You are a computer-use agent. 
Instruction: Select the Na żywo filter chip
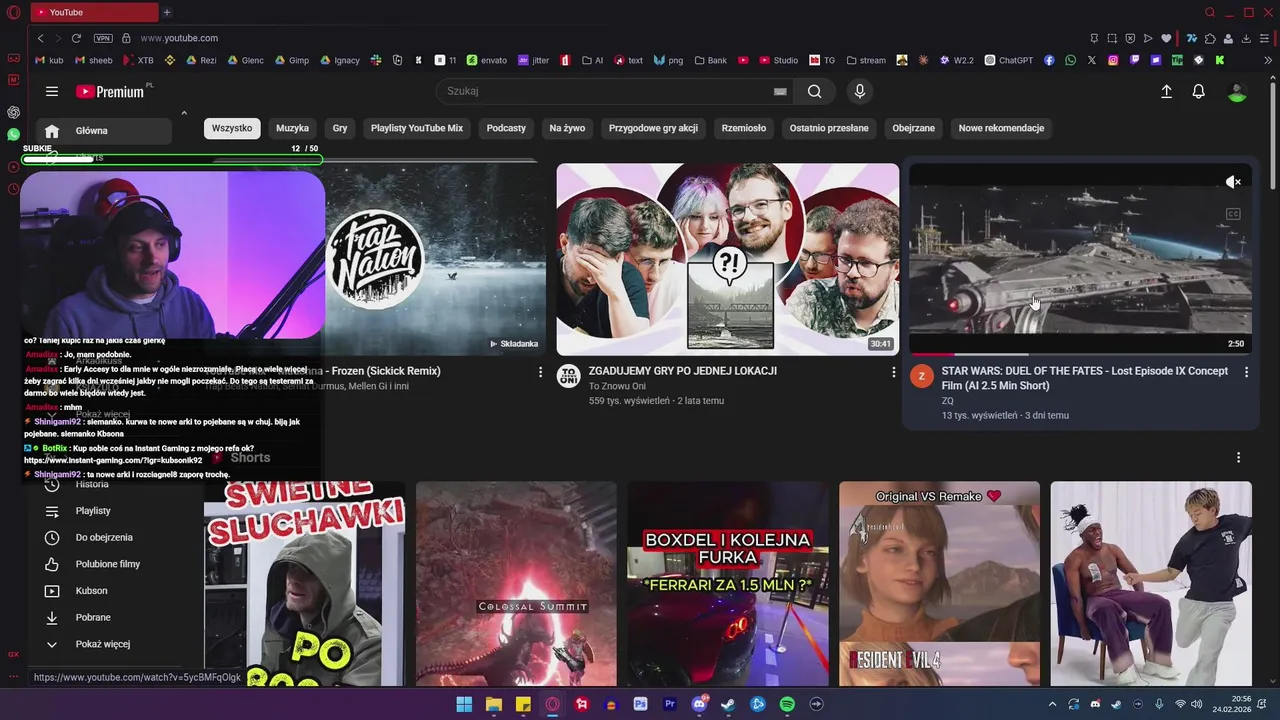point(567,128)
